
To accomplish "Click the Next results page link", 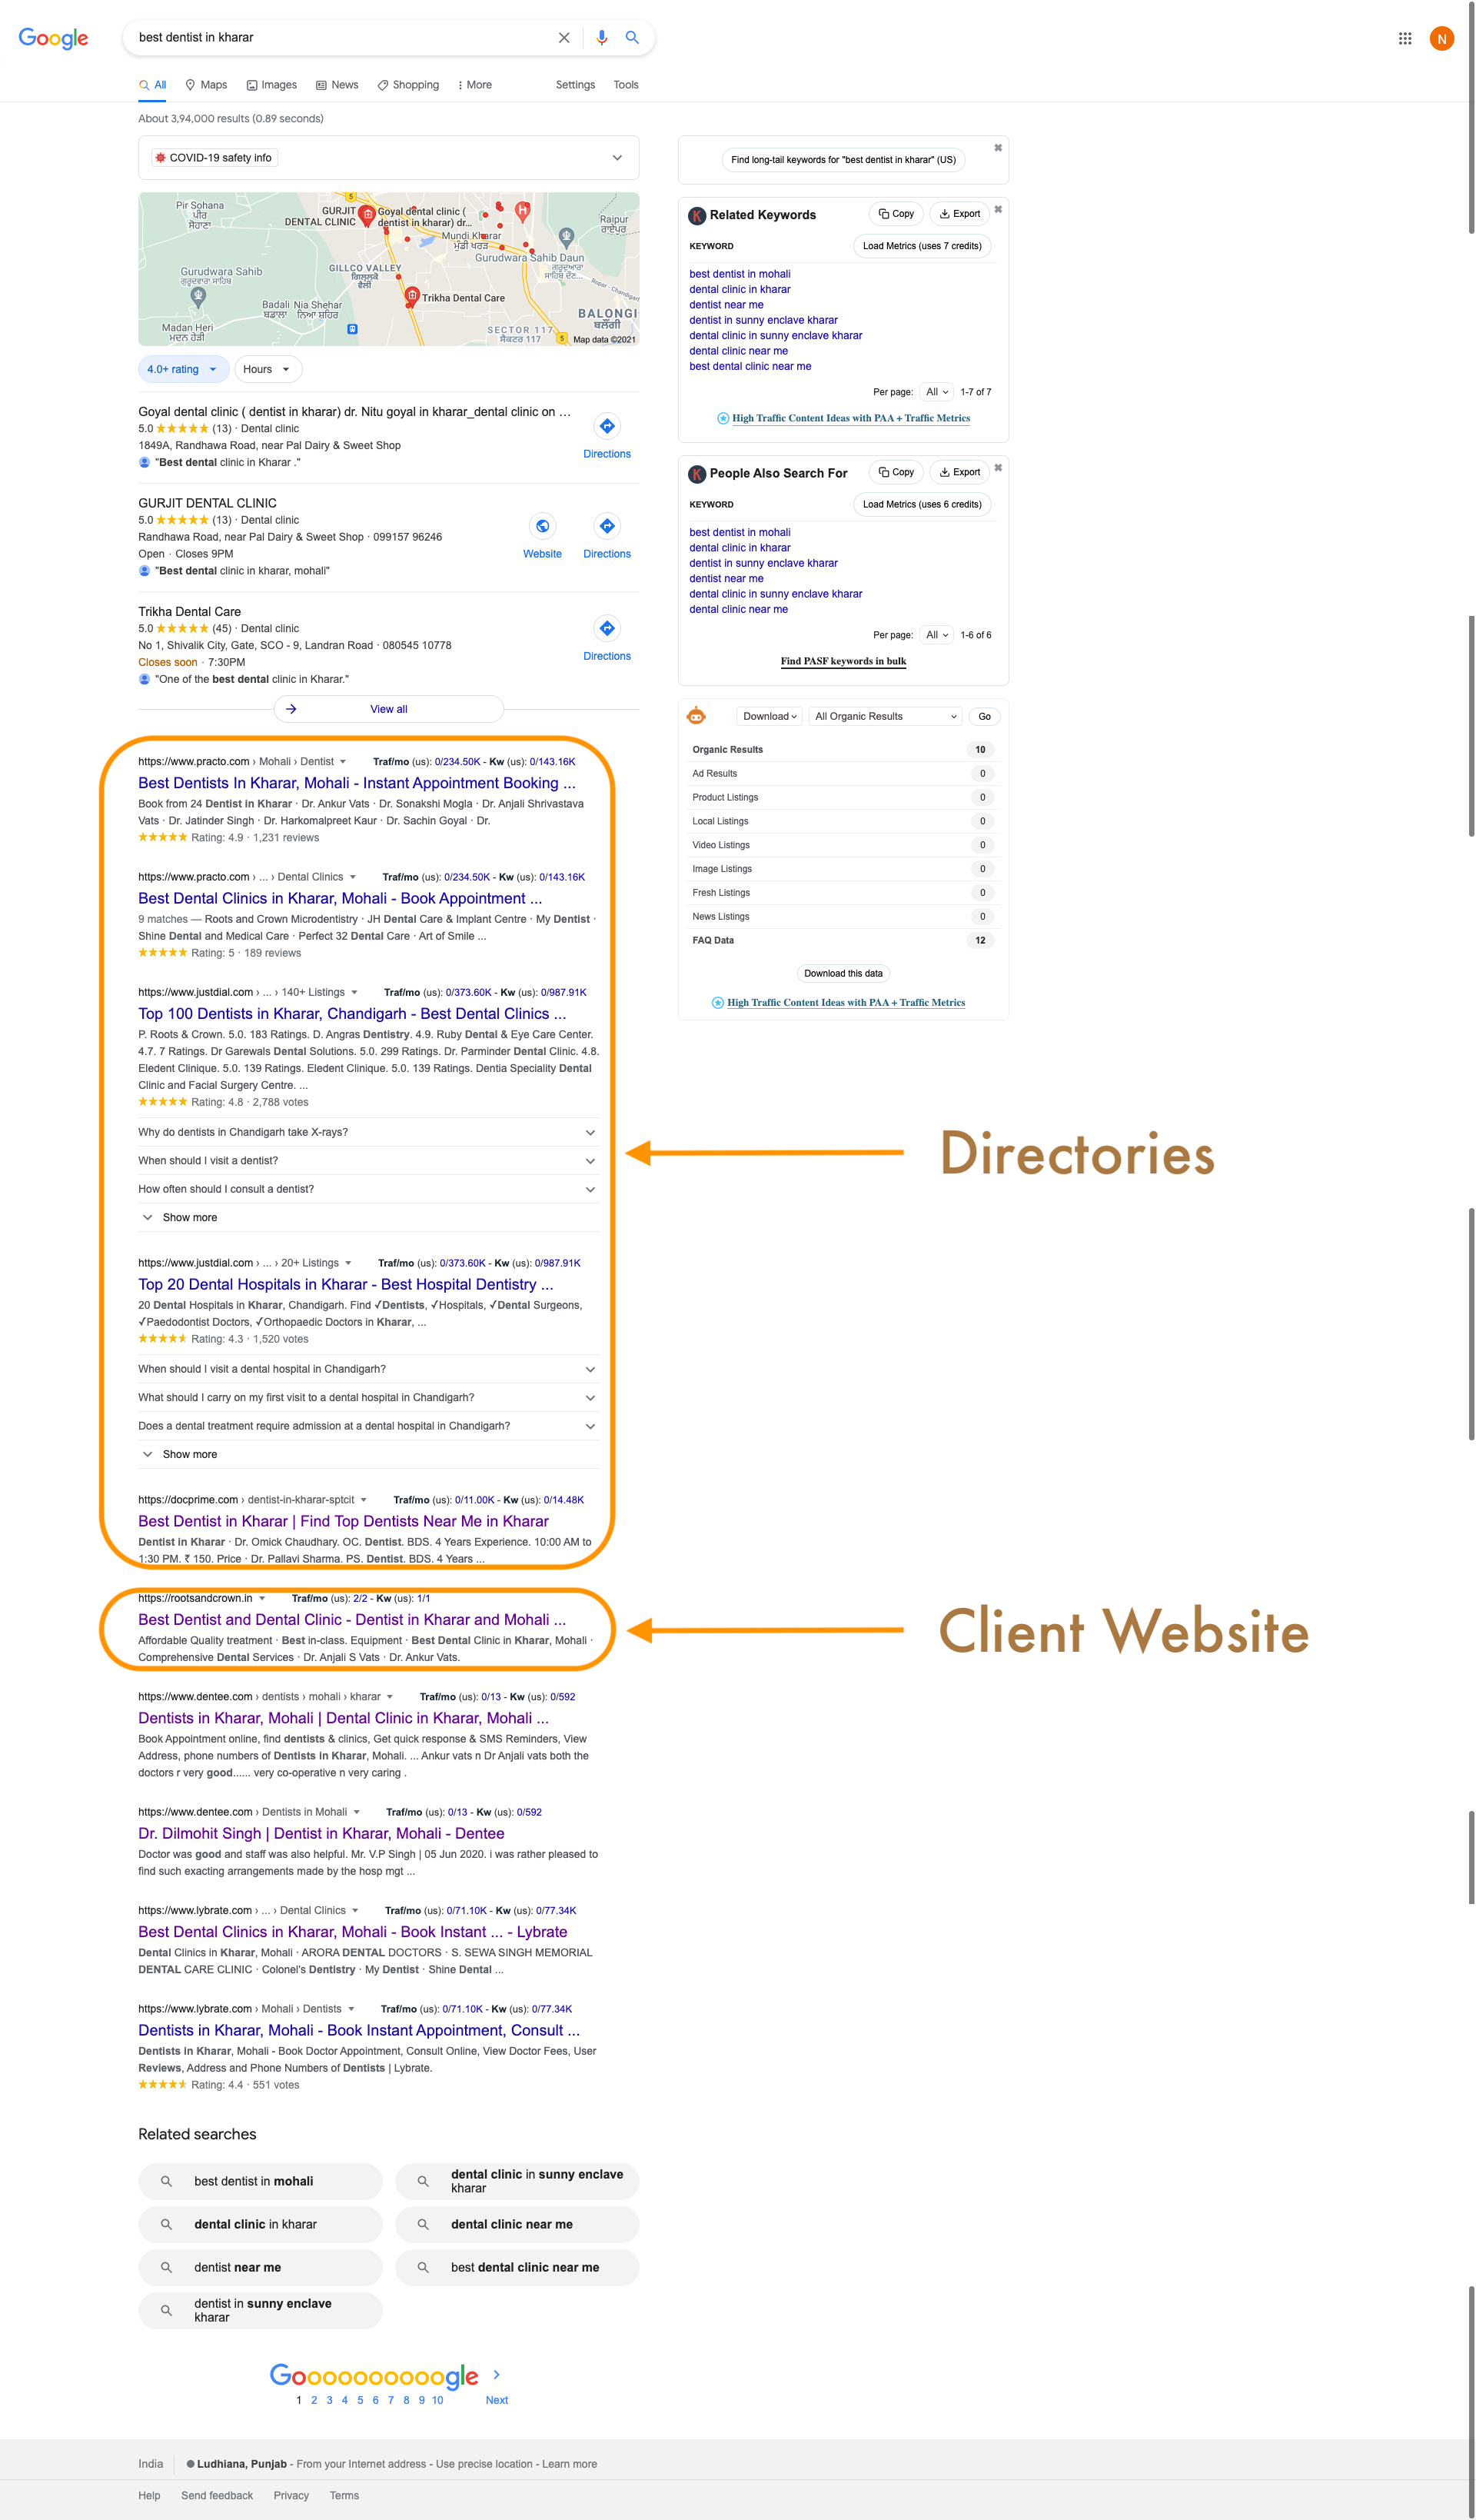I will tap(496, 2400).
